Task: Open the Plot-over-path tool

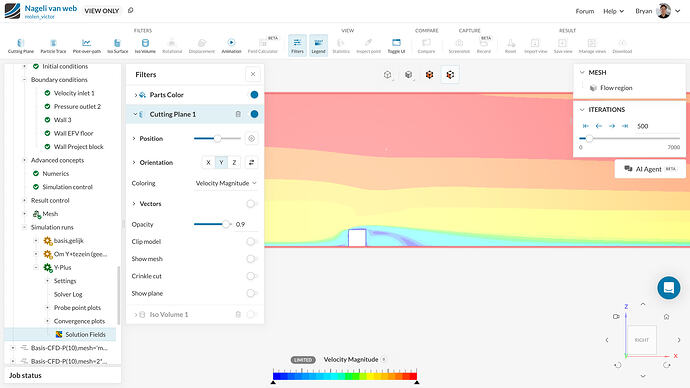Action: coord(87,46)
